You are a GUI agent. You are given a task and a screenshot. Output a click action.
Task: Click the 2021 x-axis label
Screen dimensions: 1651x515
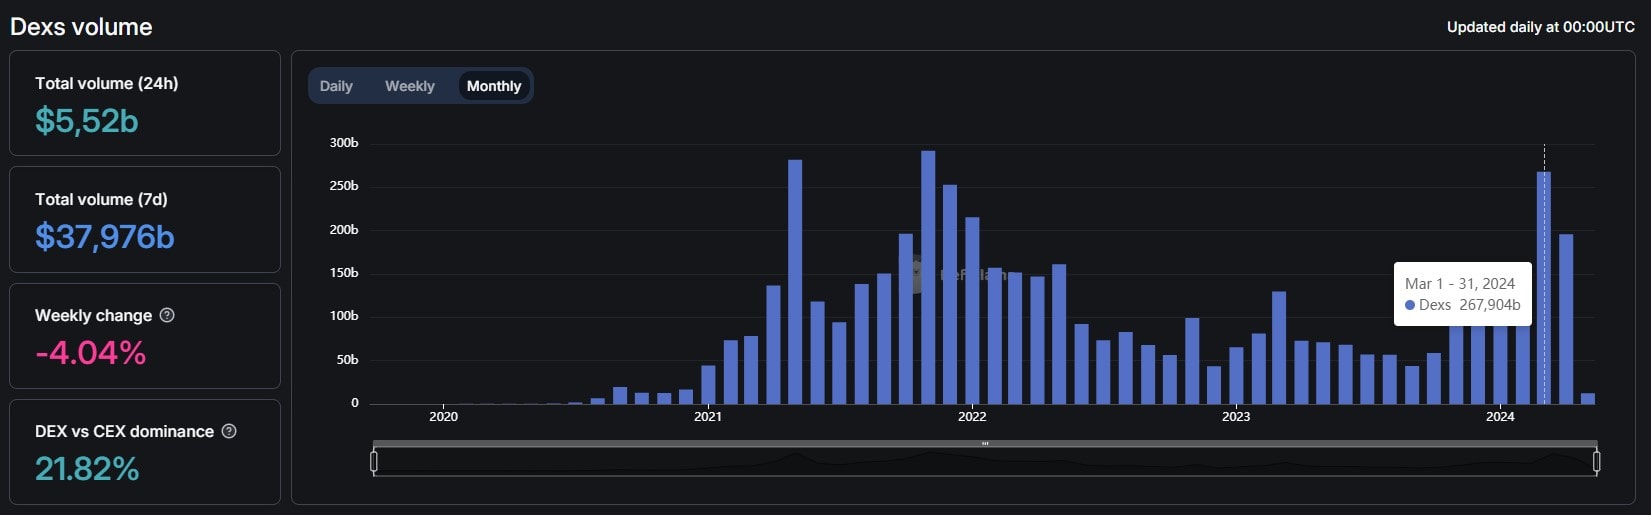tap(707, 417)
